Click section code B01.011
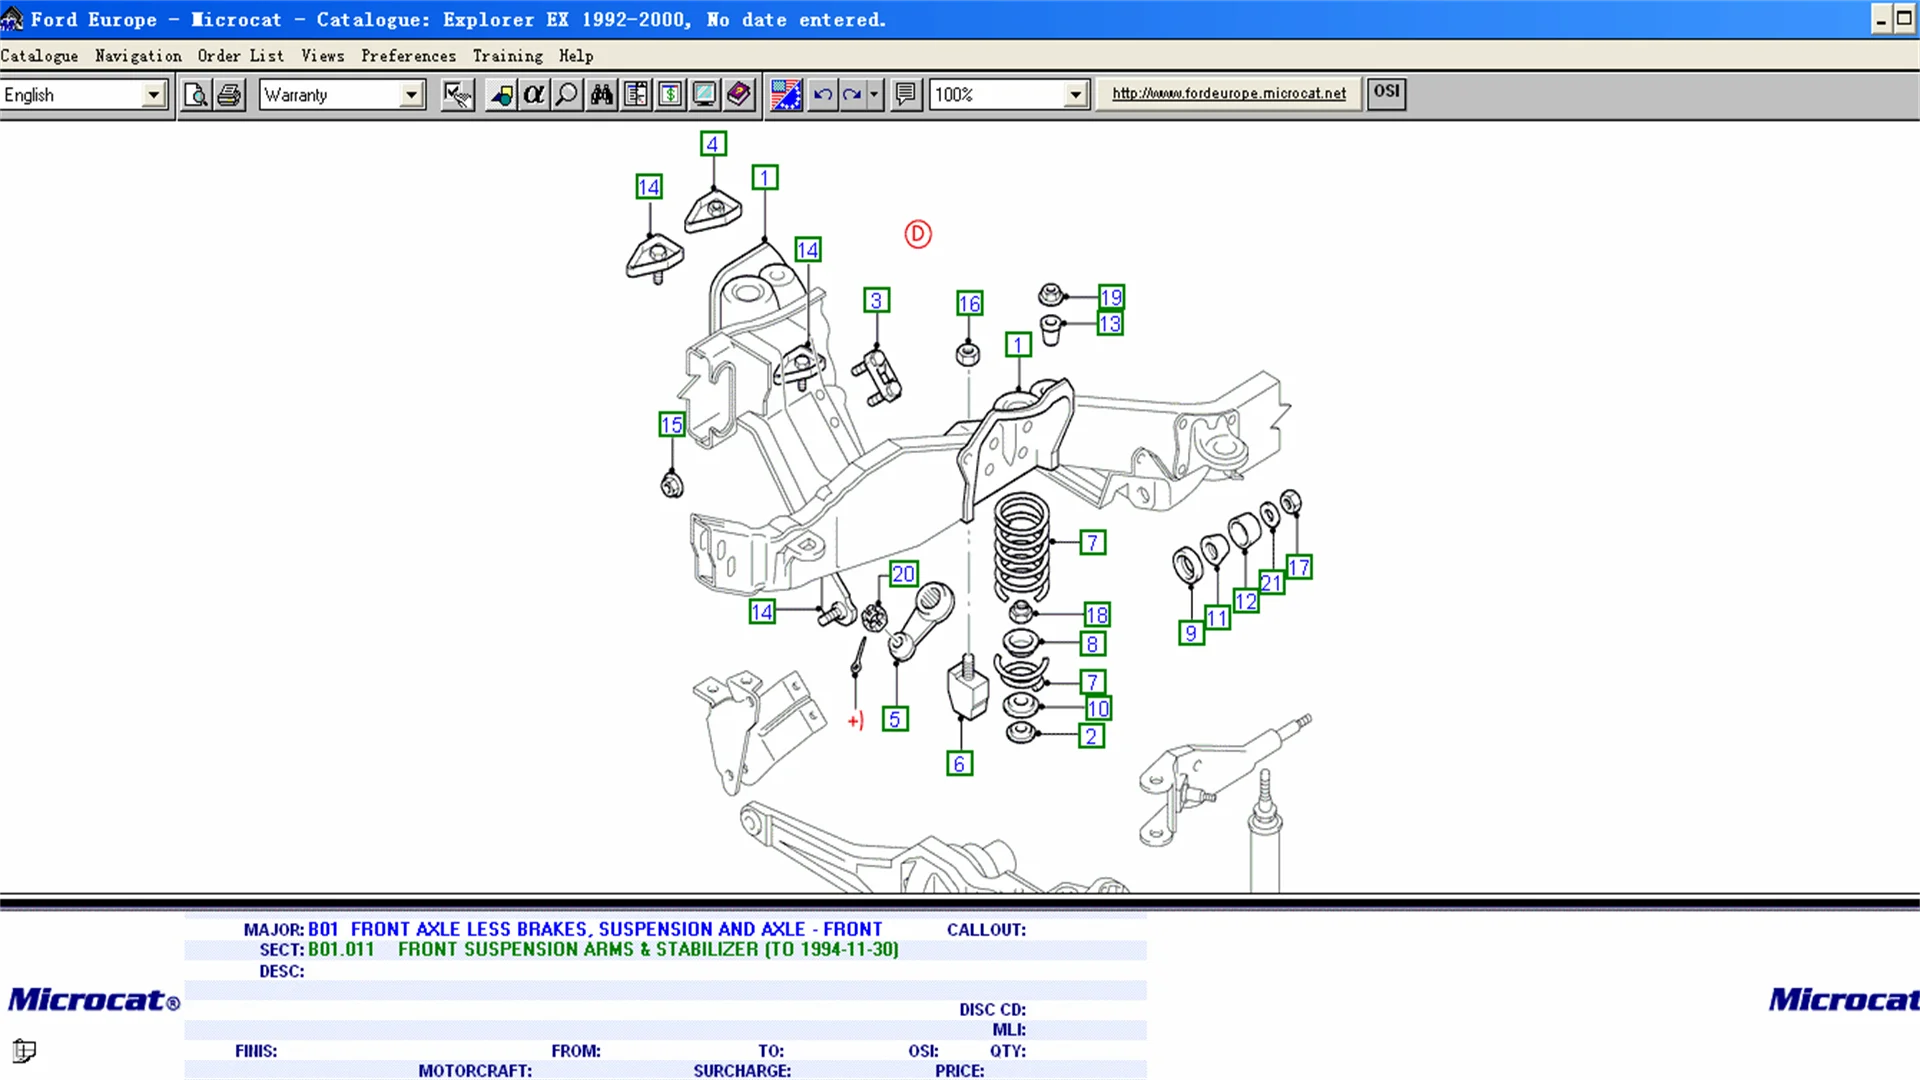1920x1080 pixels. pyautogui.click(x=341, y=950)
